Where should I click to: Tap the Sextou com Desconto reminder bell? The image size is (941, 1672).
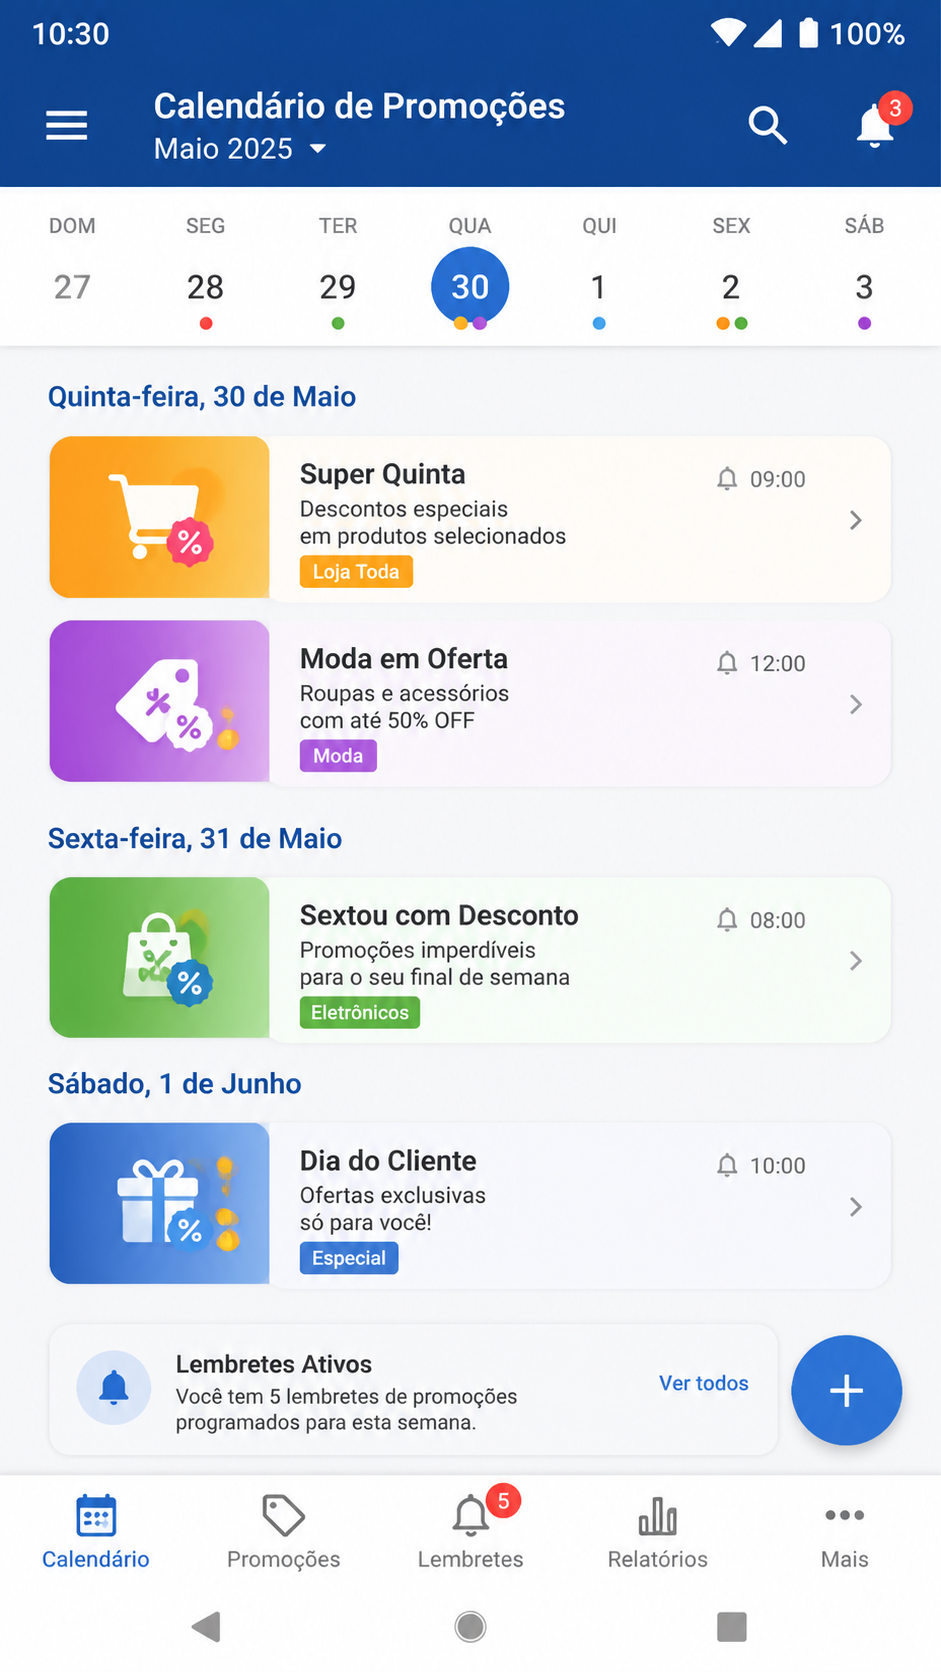(727, 920)
